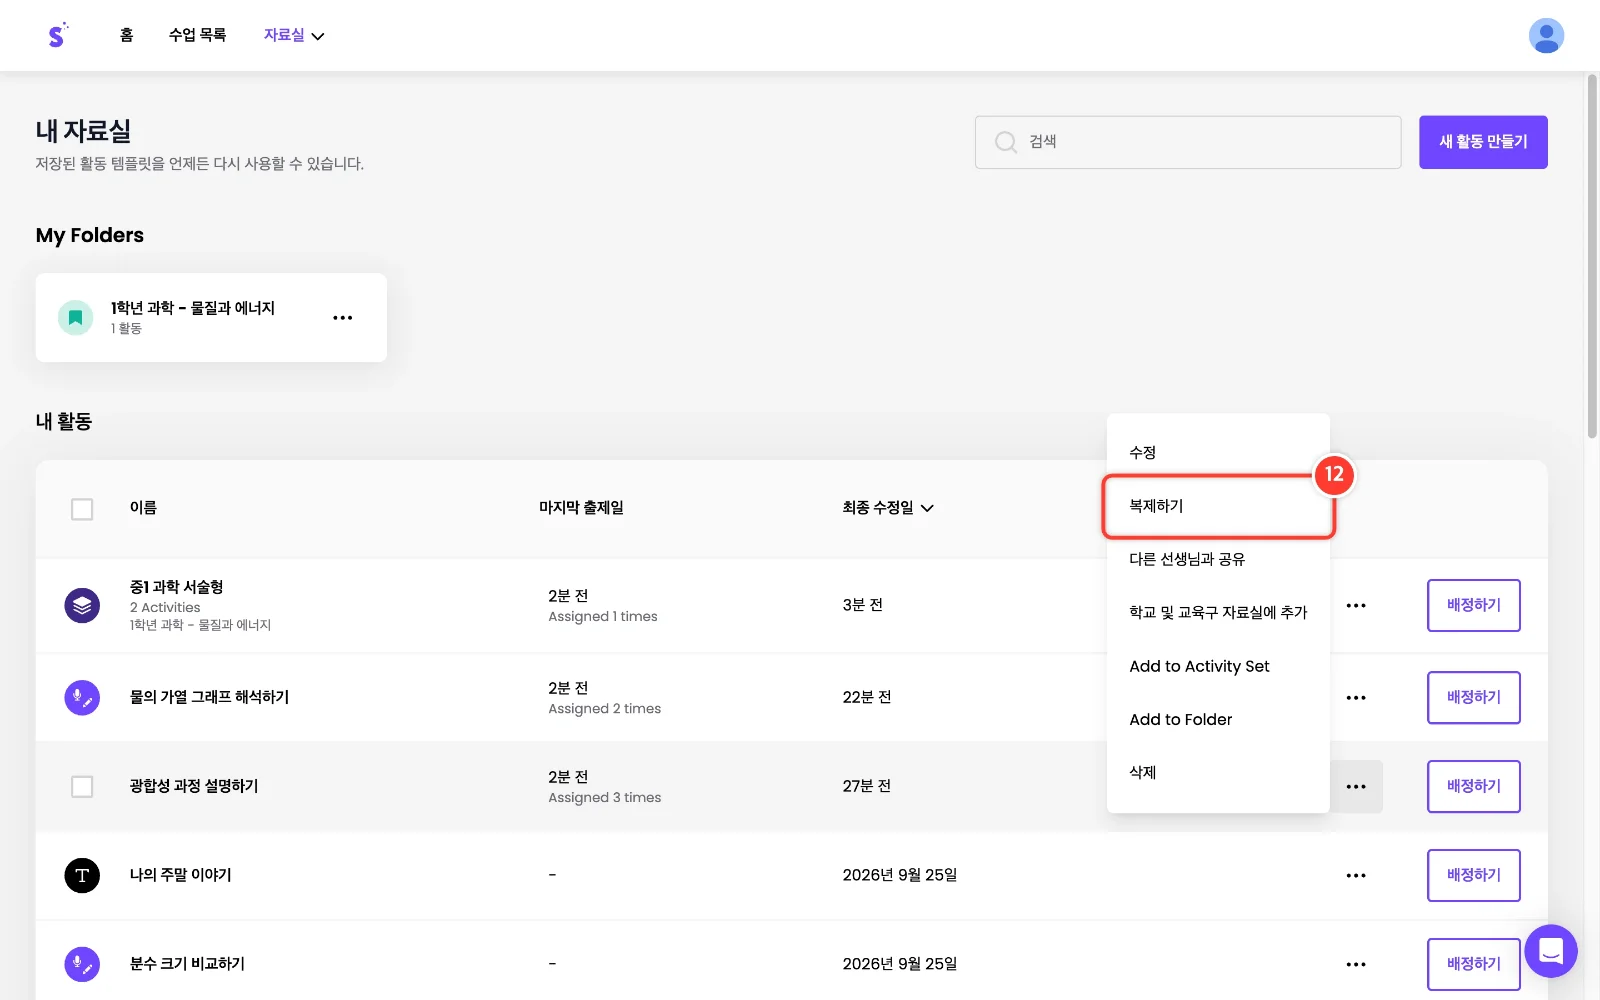Select Add to Activity Set option
The width and height of the screenshot is (1600, 1000).
[x=1218, y=666]
